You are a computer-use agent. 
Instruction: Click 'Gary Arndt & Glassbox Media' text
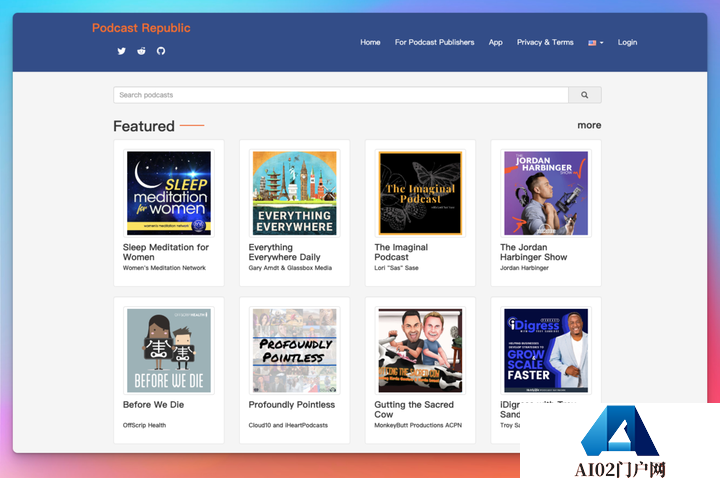coord(290,268)
